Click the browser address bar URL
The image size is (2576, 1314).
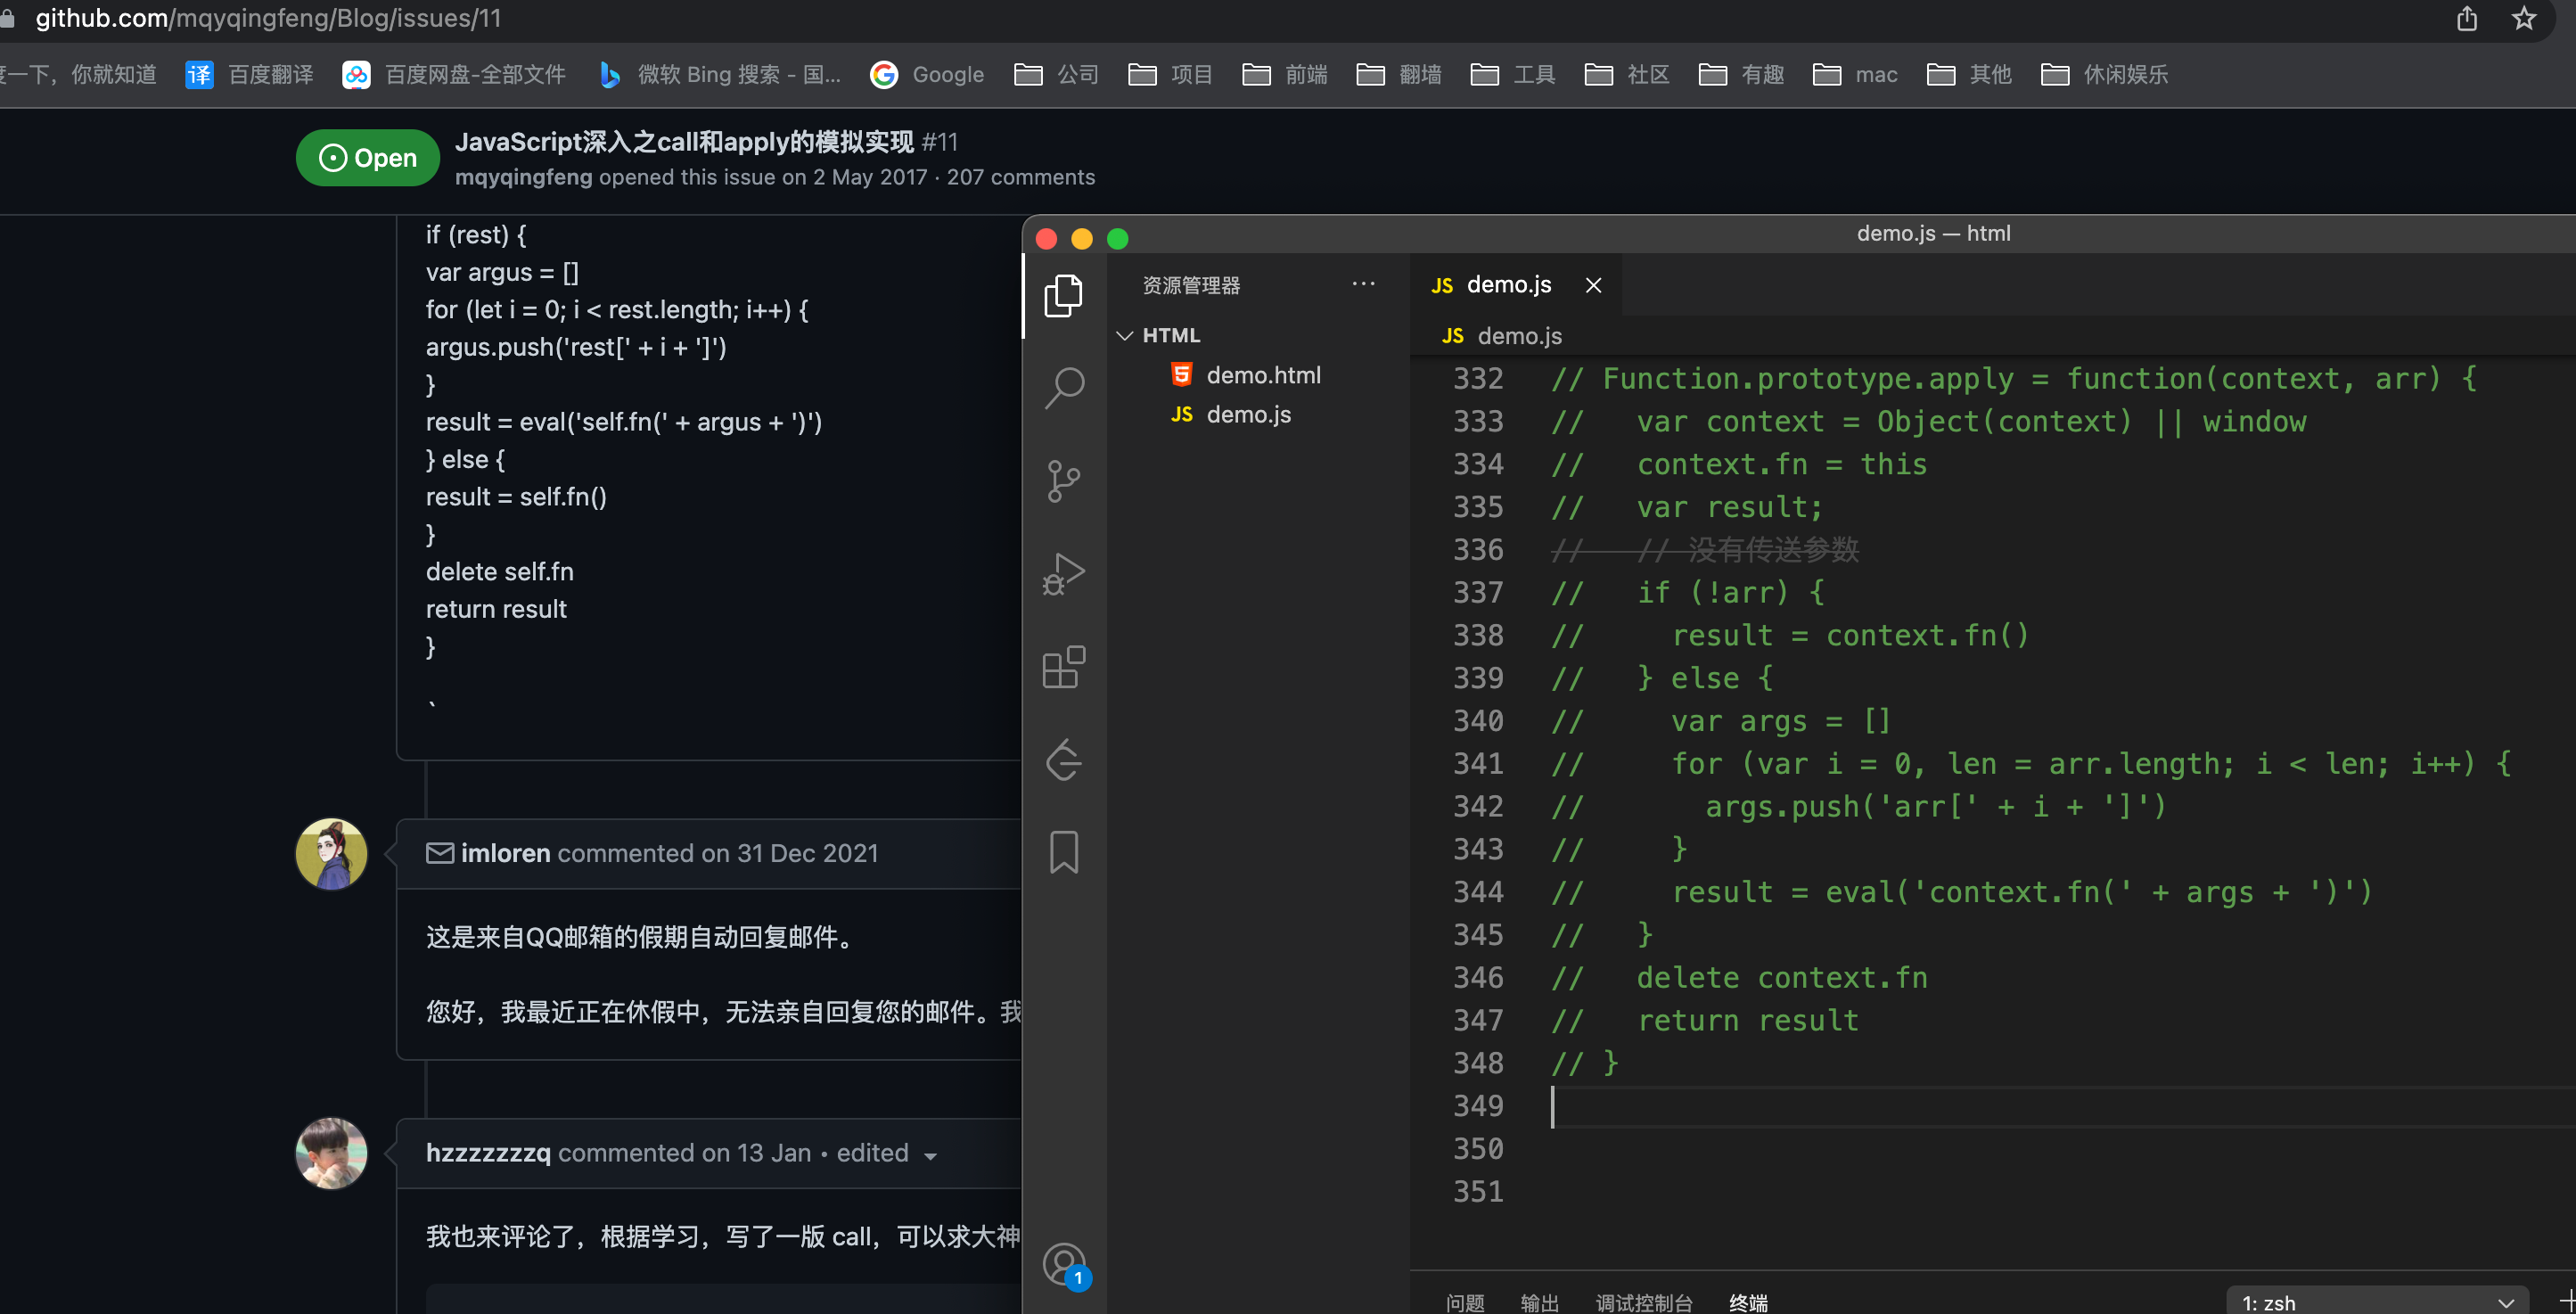(268, 19)
